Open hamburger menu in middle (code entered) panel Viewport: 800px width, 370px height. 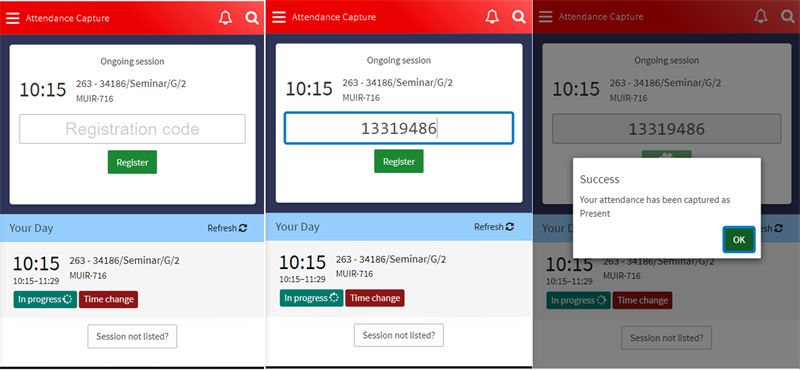point(279,17)
